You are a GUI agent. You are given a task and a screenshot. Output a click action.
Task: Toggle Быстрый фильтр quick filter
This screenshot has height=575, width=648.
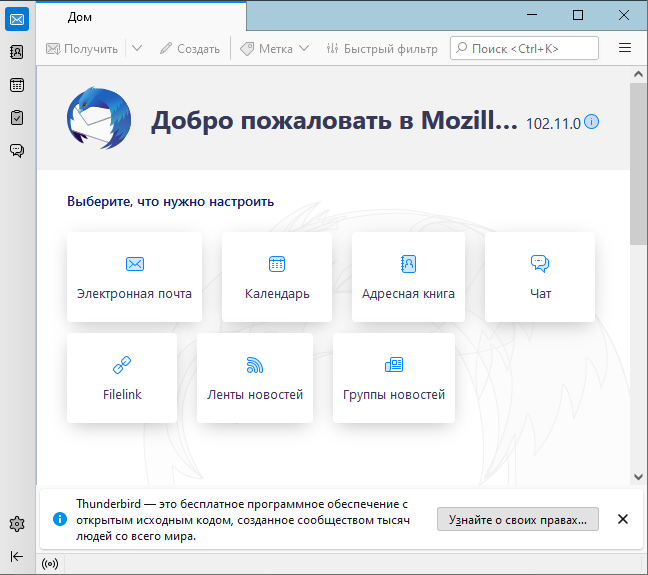click(382, 49)
